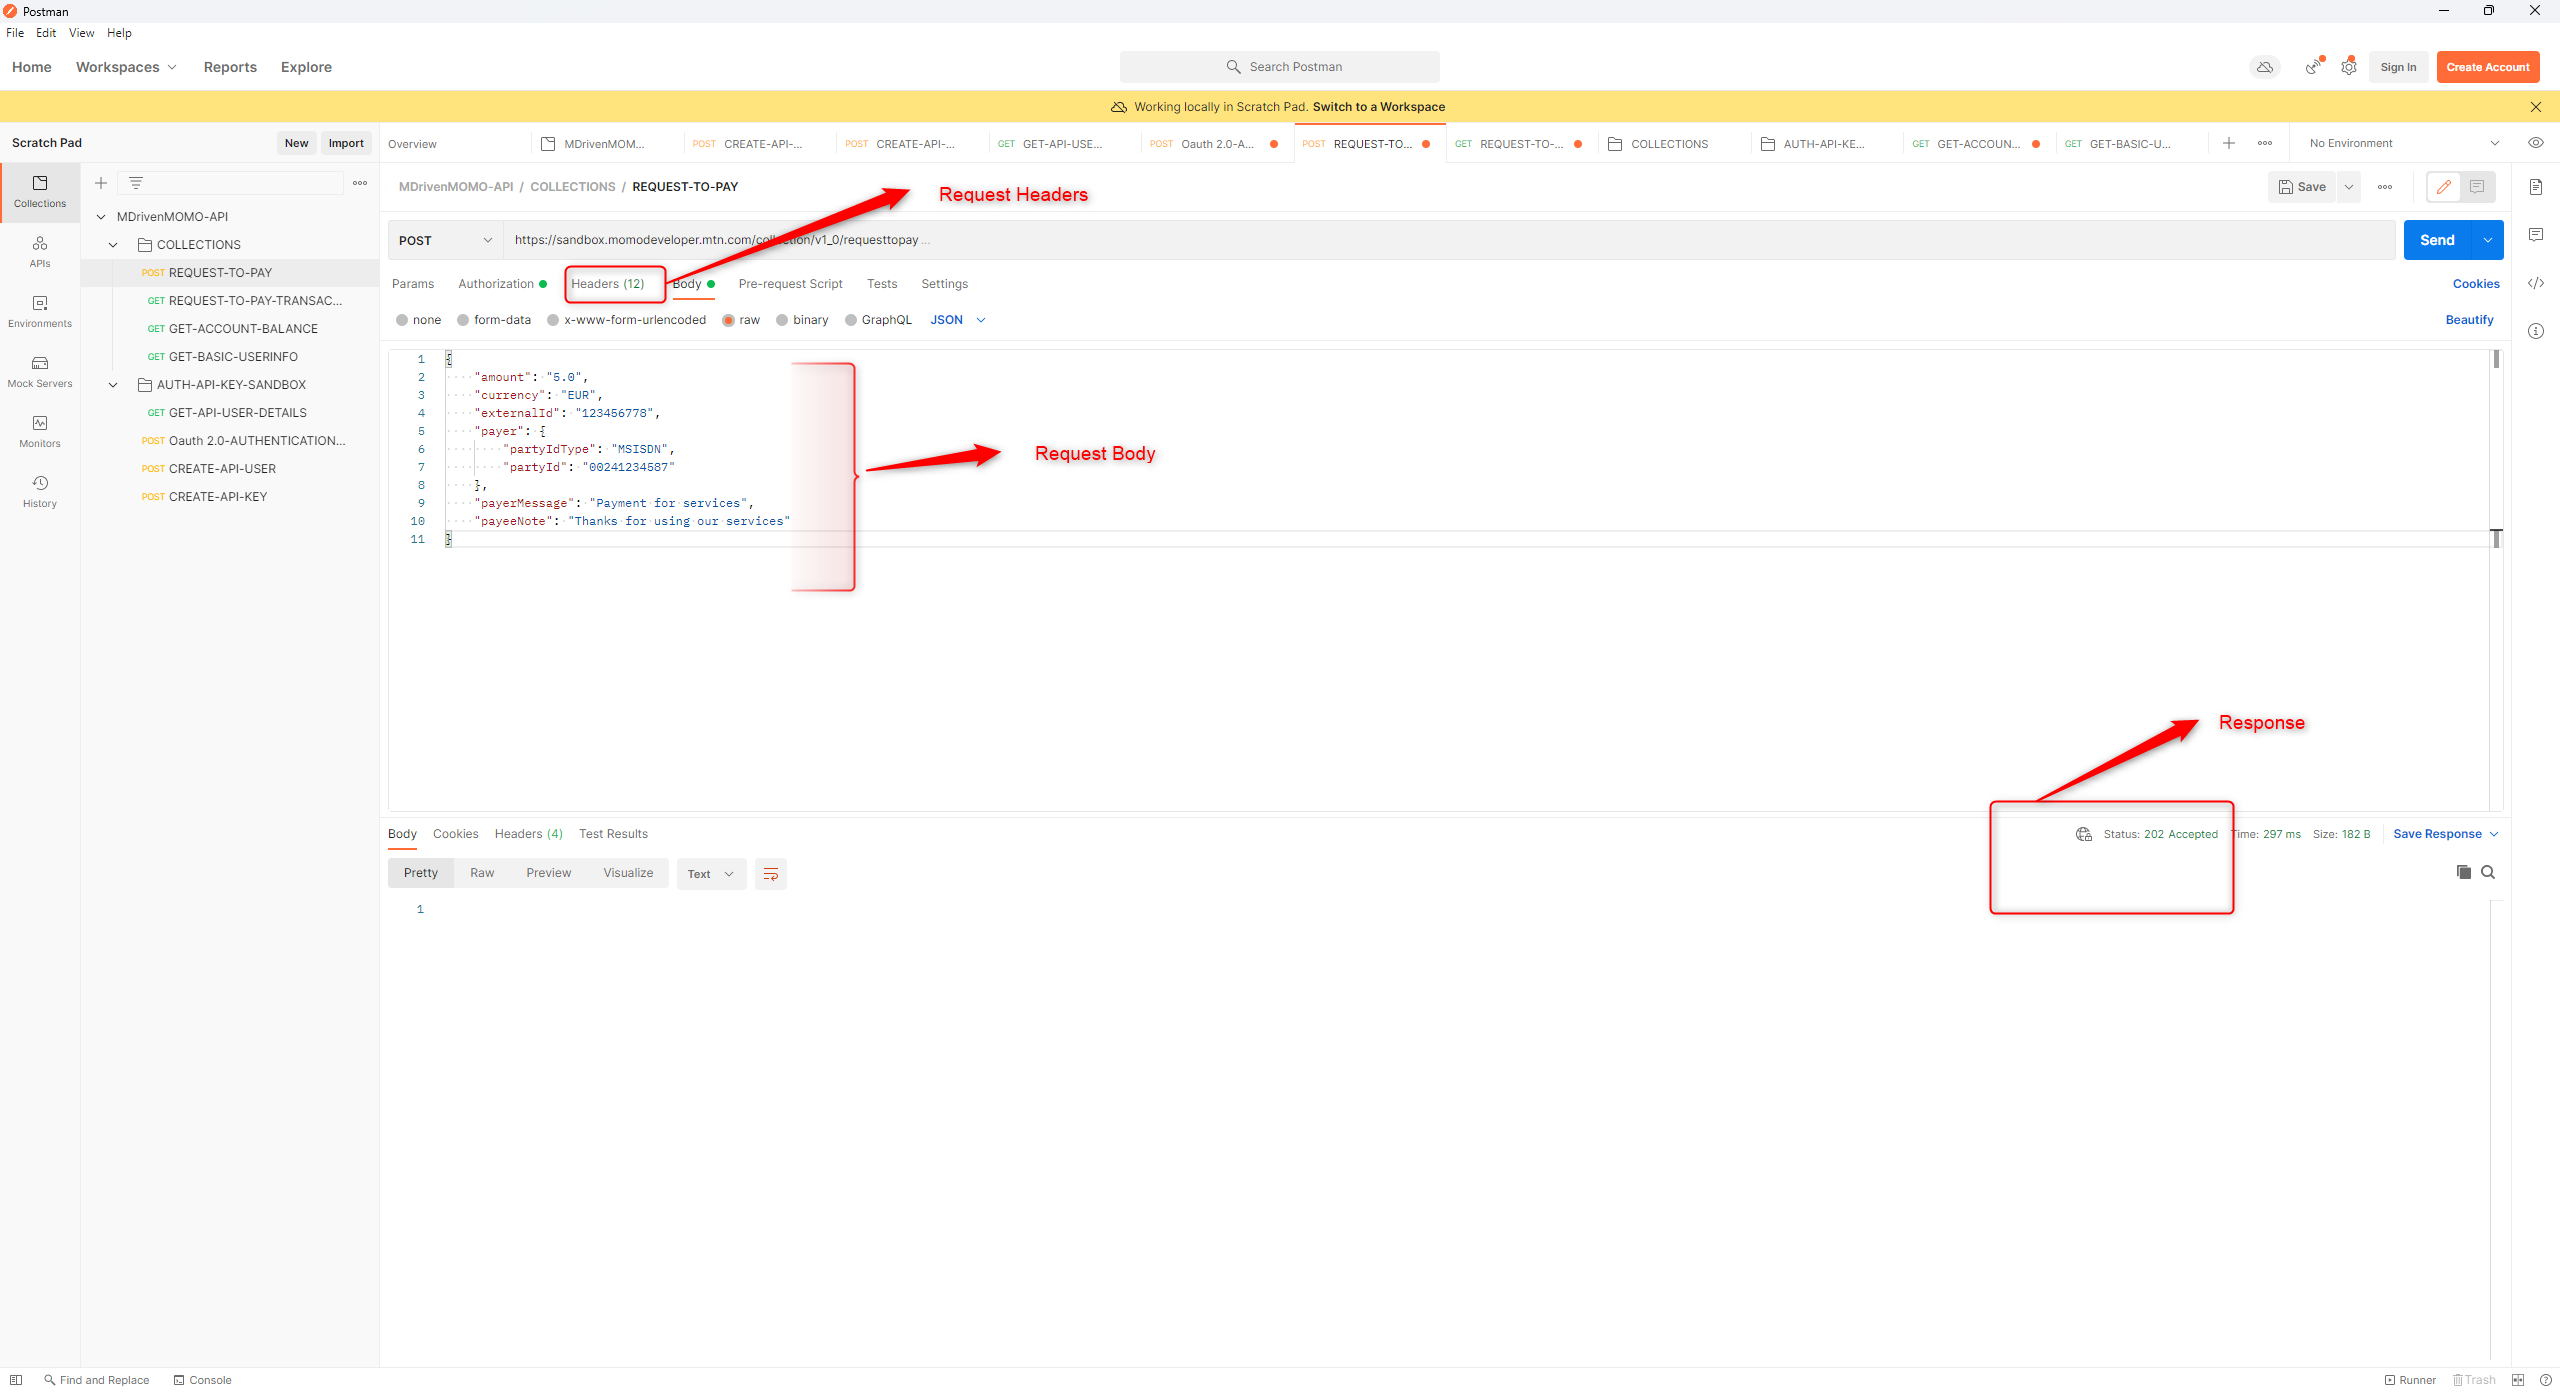The height and width of the screenshot is (1392, 2560).
Task: Open the Test Results response tab
Action: 613,834
